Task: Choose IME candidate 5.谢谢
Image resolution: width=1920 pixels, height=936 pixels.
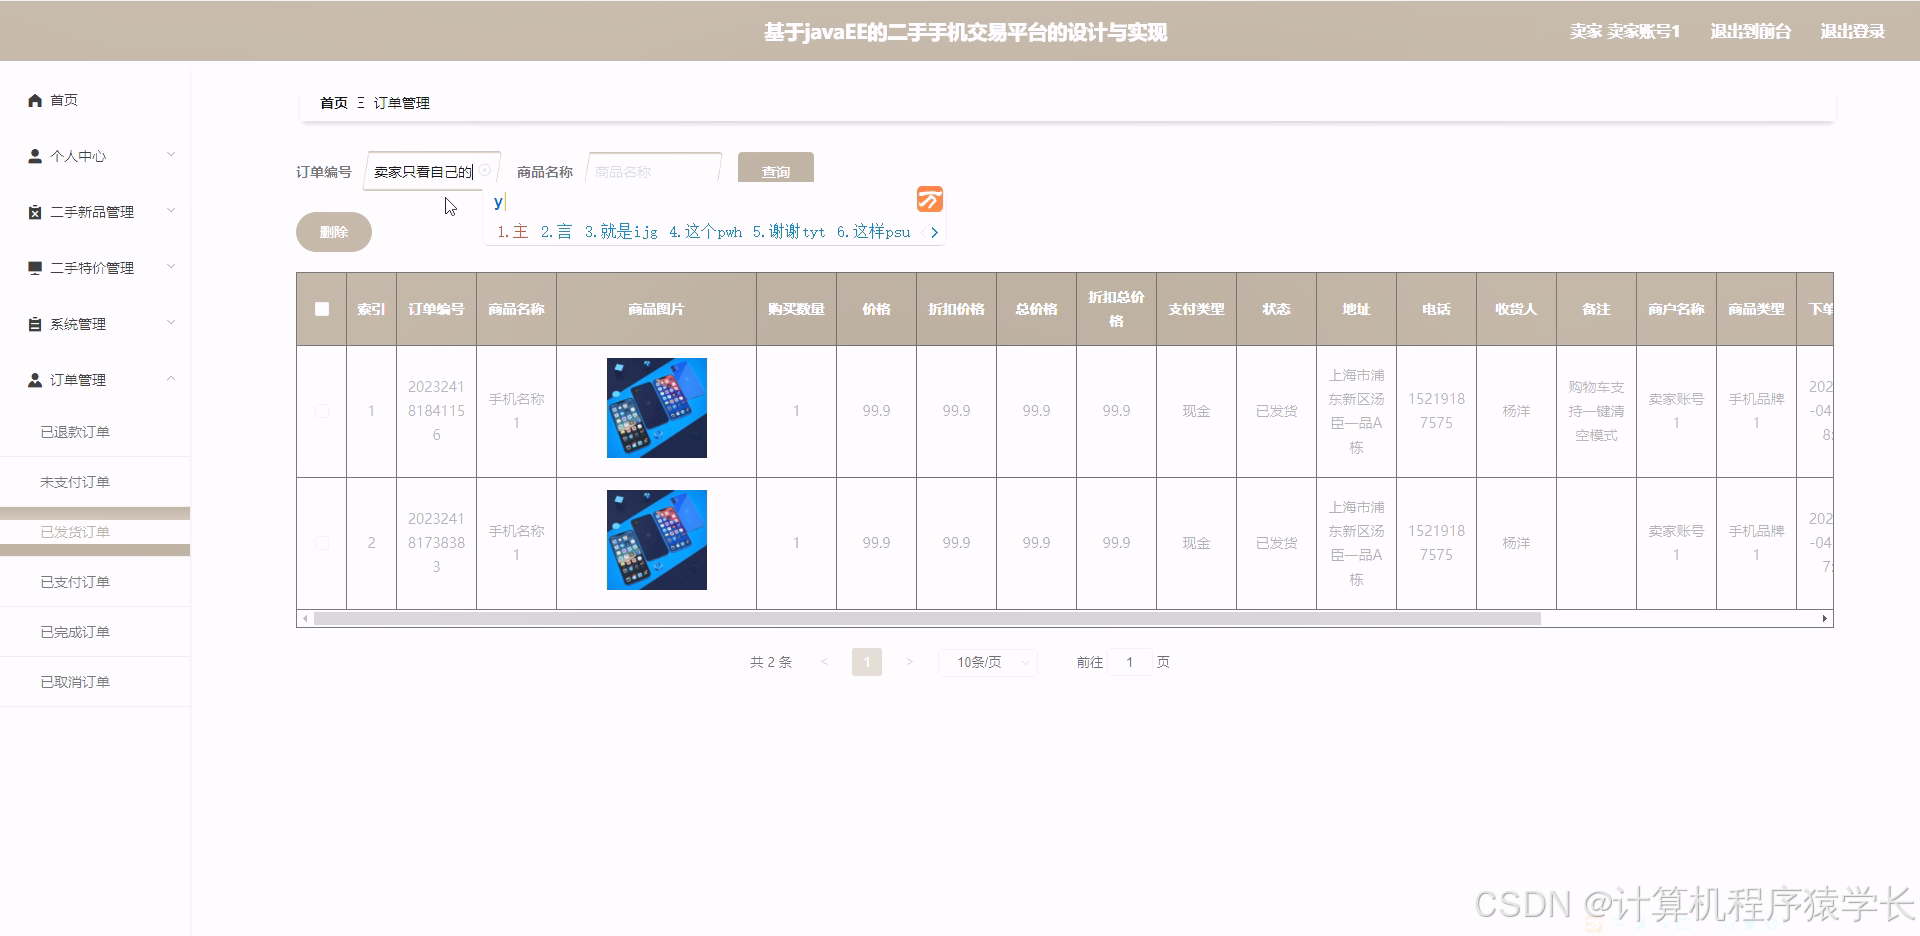Action: pos(789,232)
